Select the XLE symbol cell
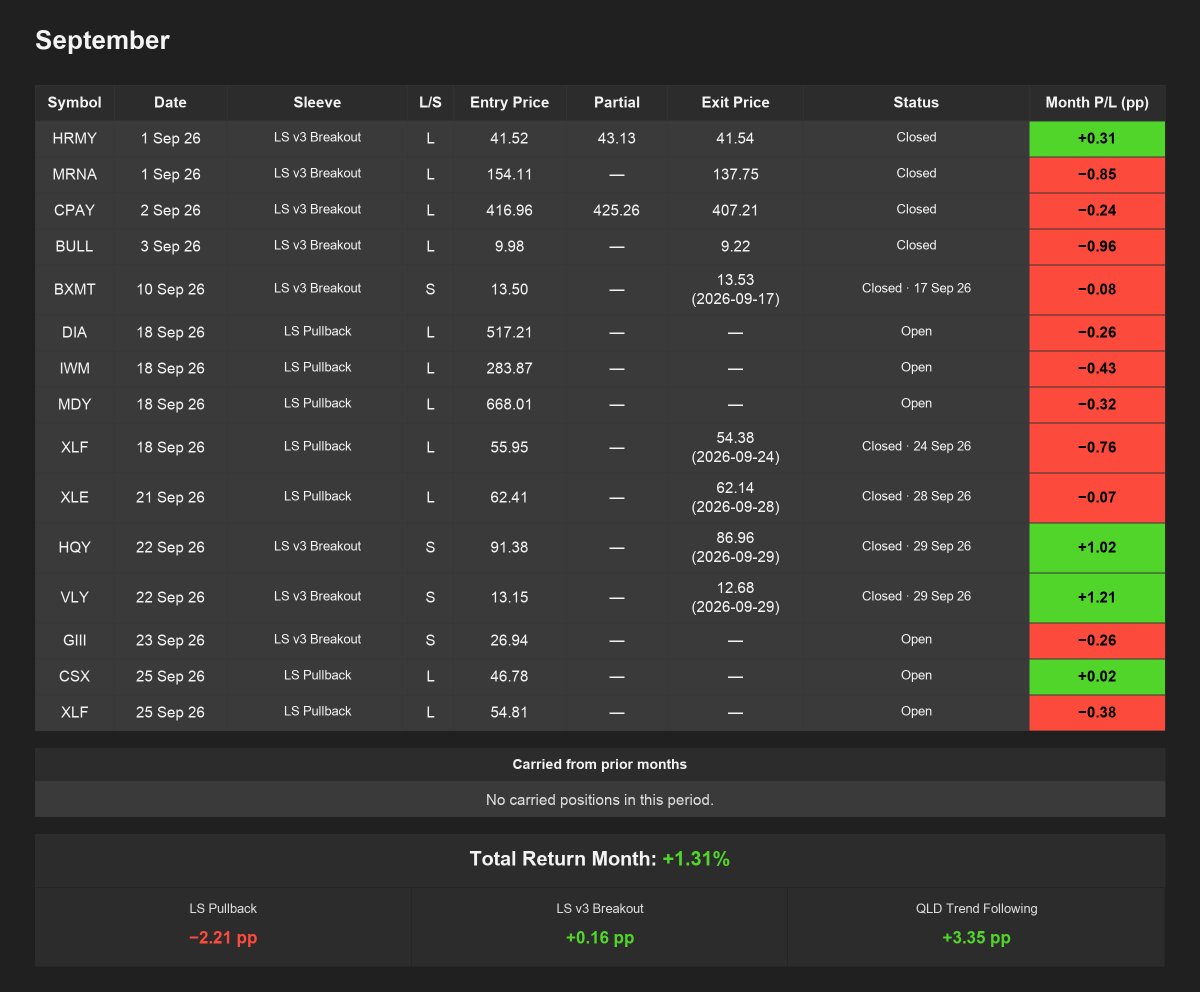The image size is (1200, 992). 75,497
